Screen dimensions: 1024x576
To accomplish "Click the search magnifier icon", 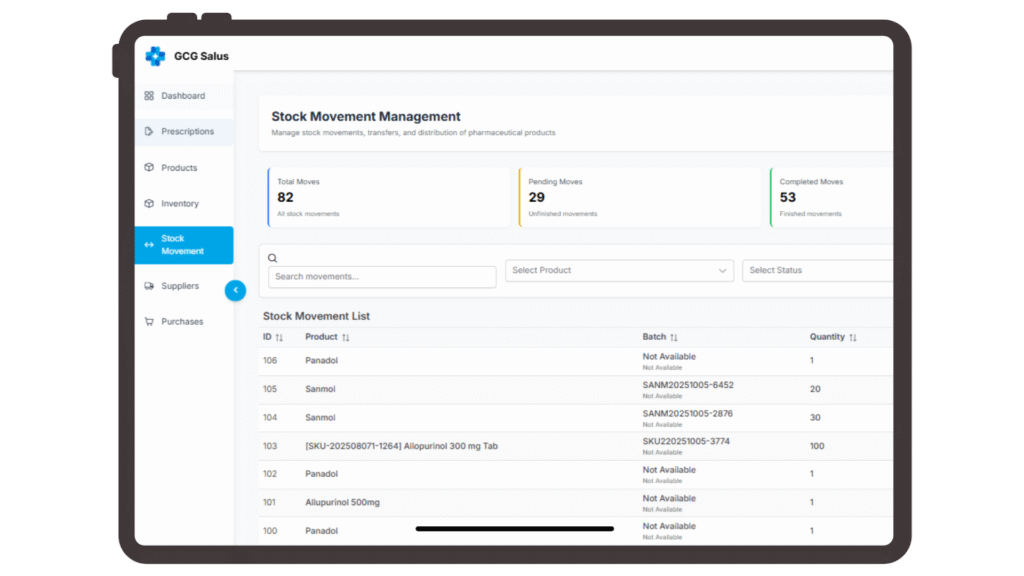I will coord(273,258).
